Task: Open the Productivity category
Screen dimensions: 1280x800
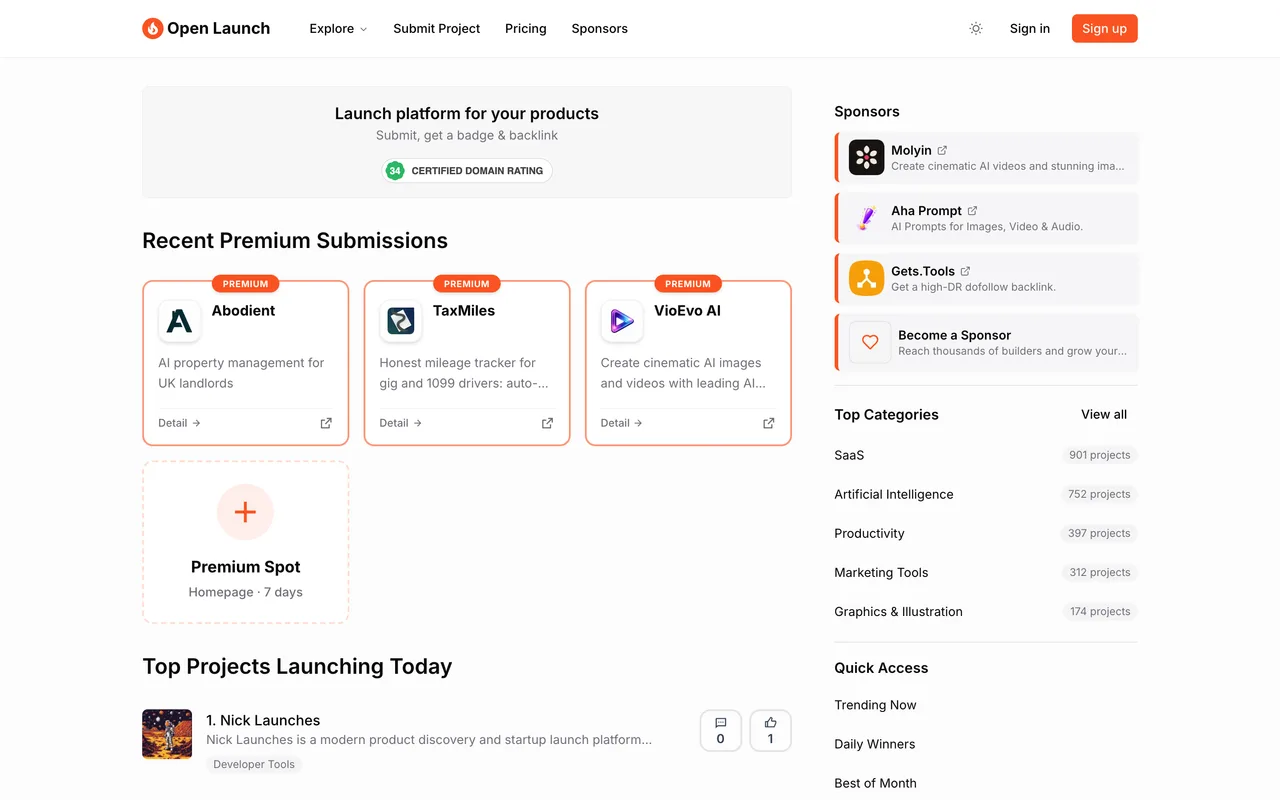Action: (869, 533)
